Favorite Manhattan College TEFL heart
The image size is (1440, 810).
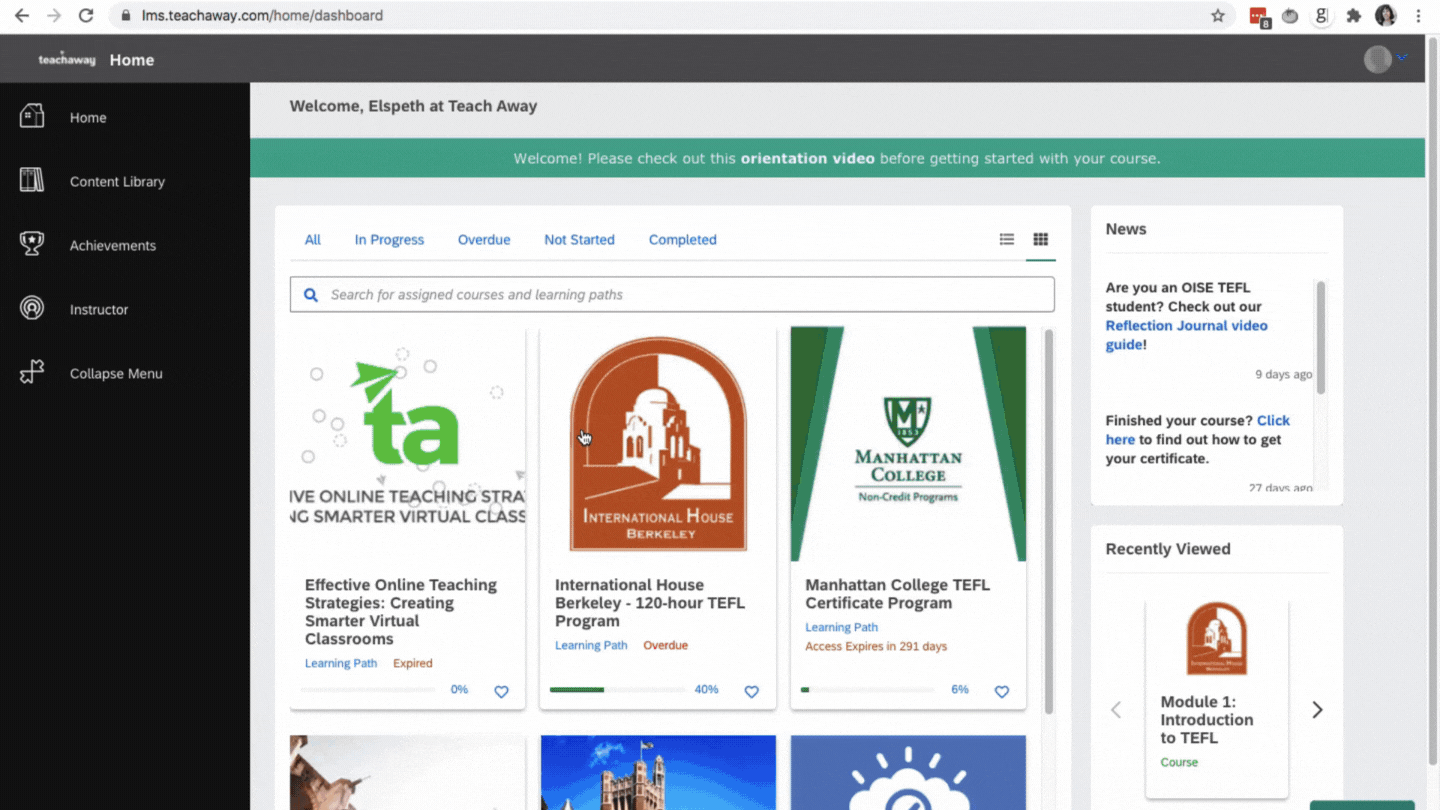1001,691
